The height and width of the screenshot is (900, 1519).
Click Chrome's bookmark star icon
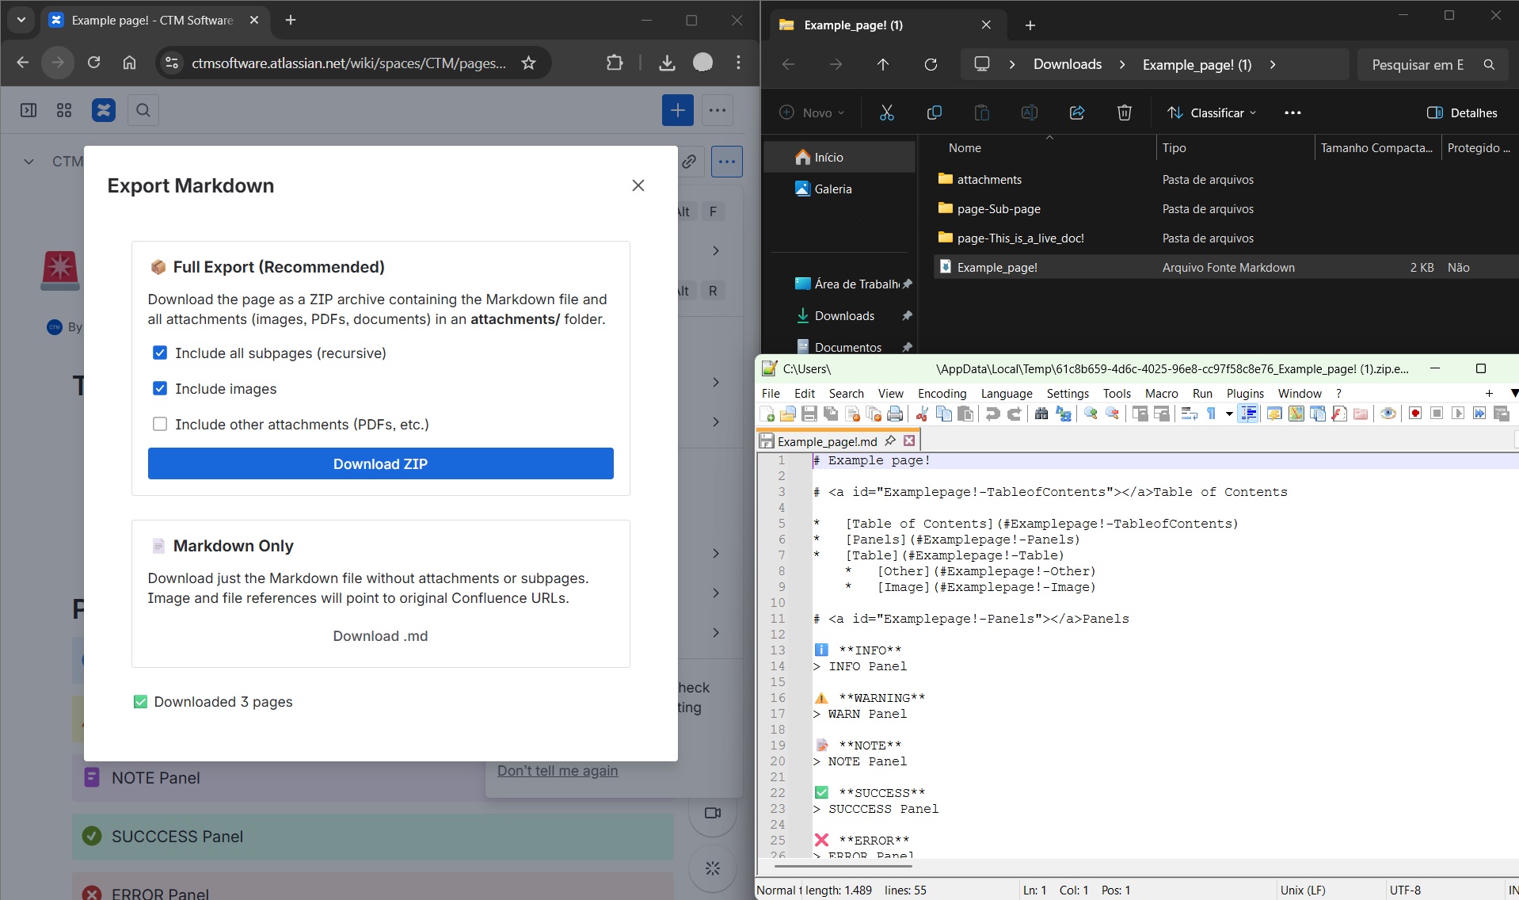[529, 63]
